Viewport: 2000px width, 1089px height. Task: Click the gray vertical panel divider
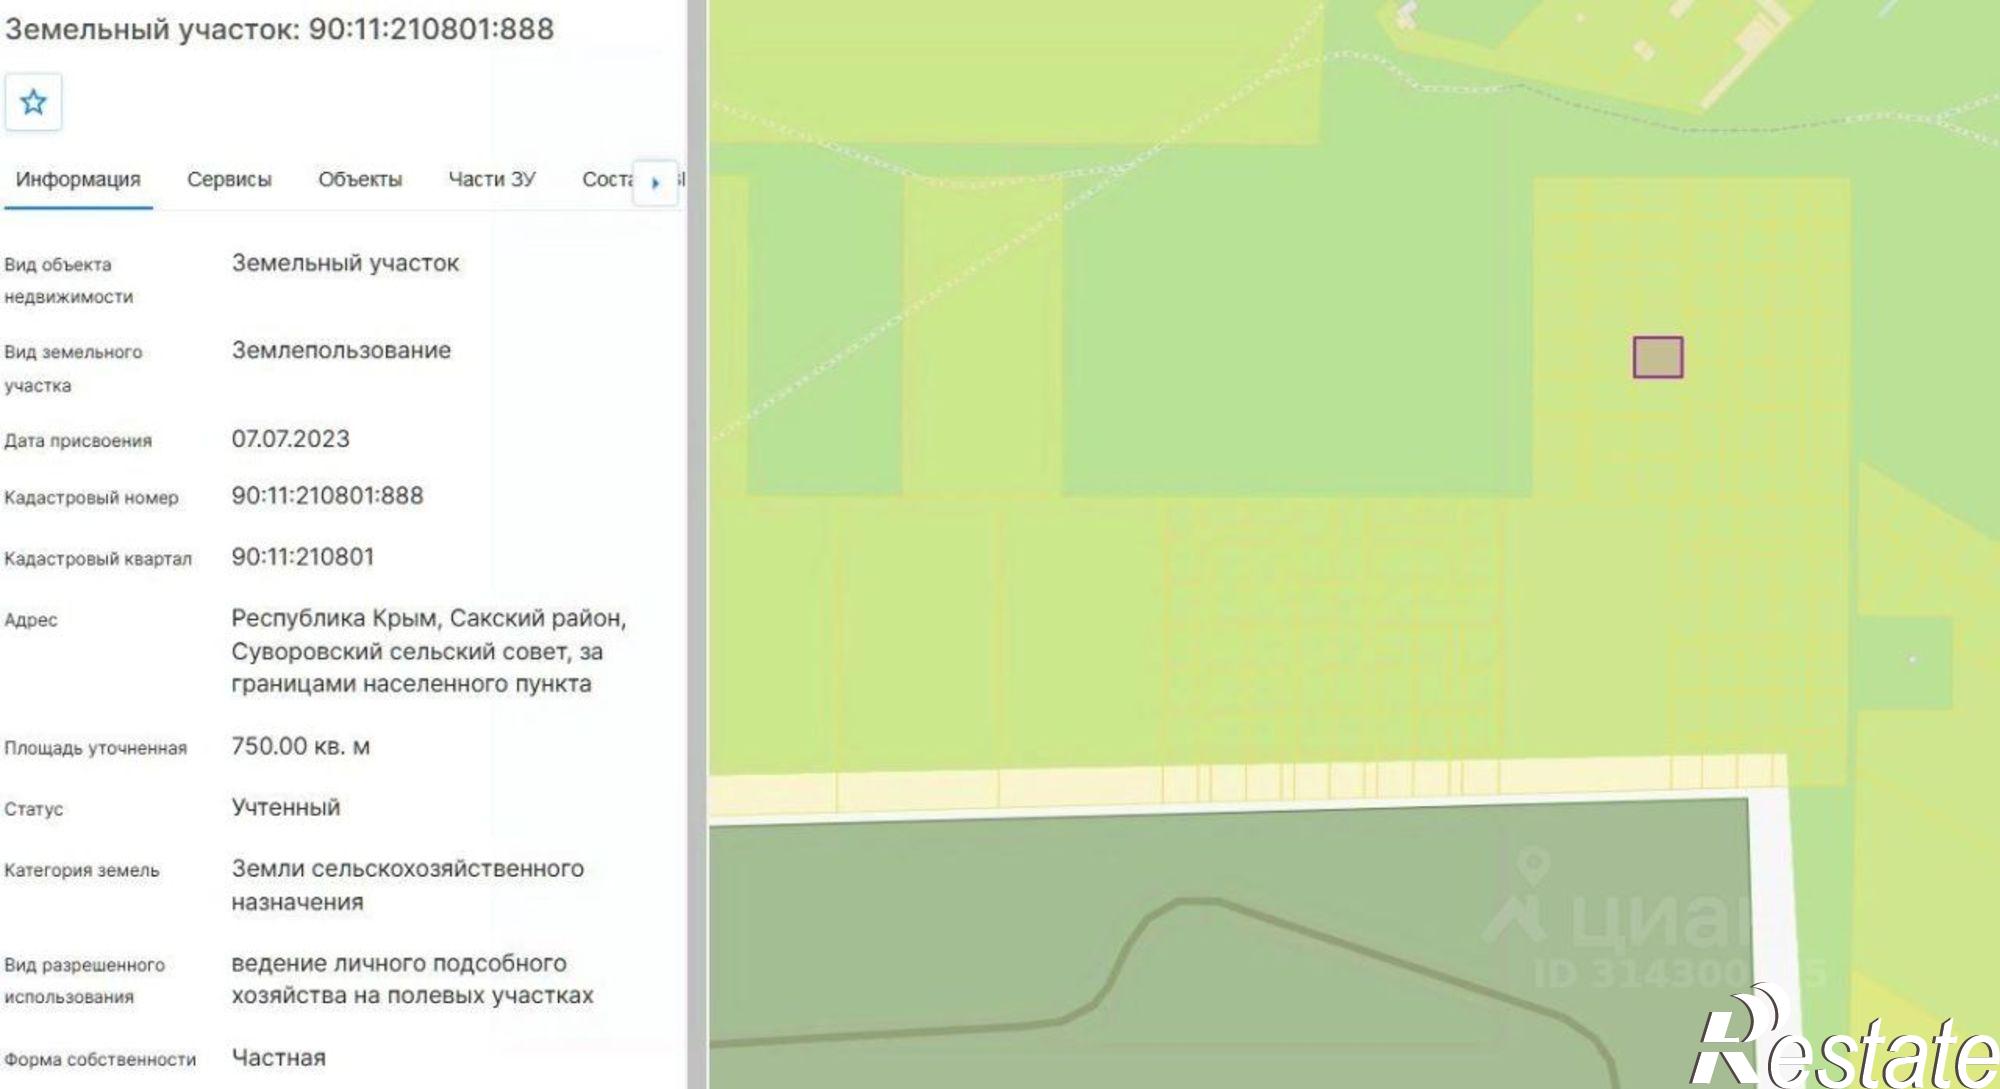click(x=697, y=544)
